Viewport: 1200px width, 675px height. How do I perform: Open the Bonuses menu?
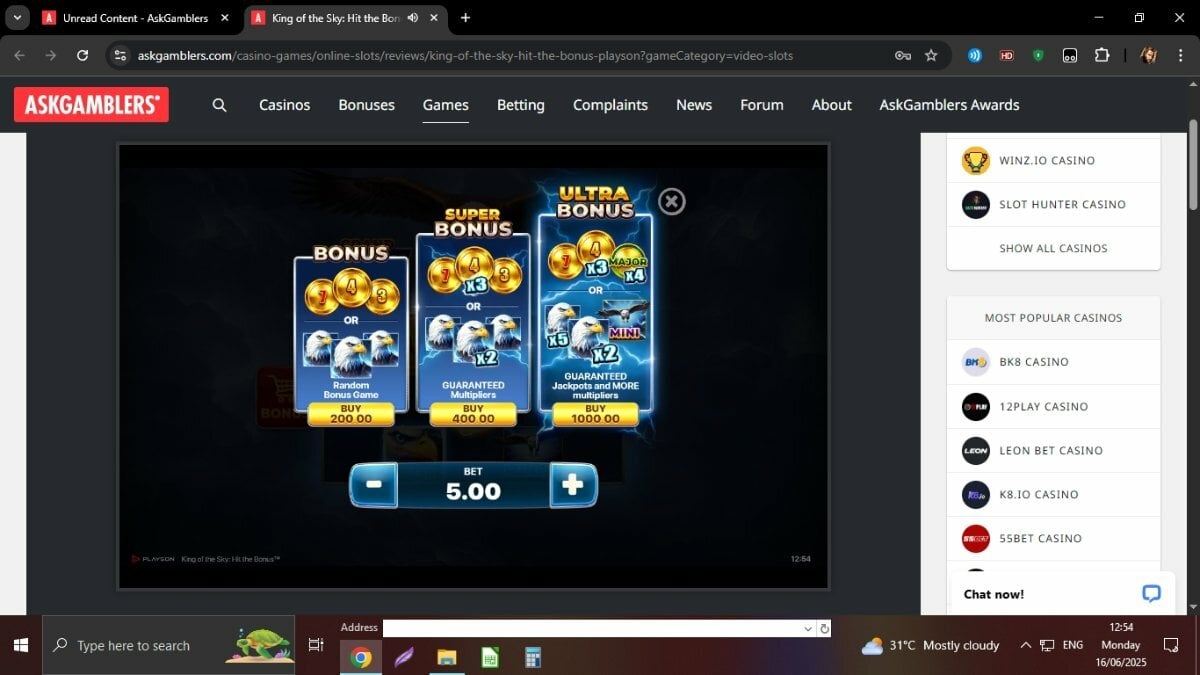tap(366, 105)
